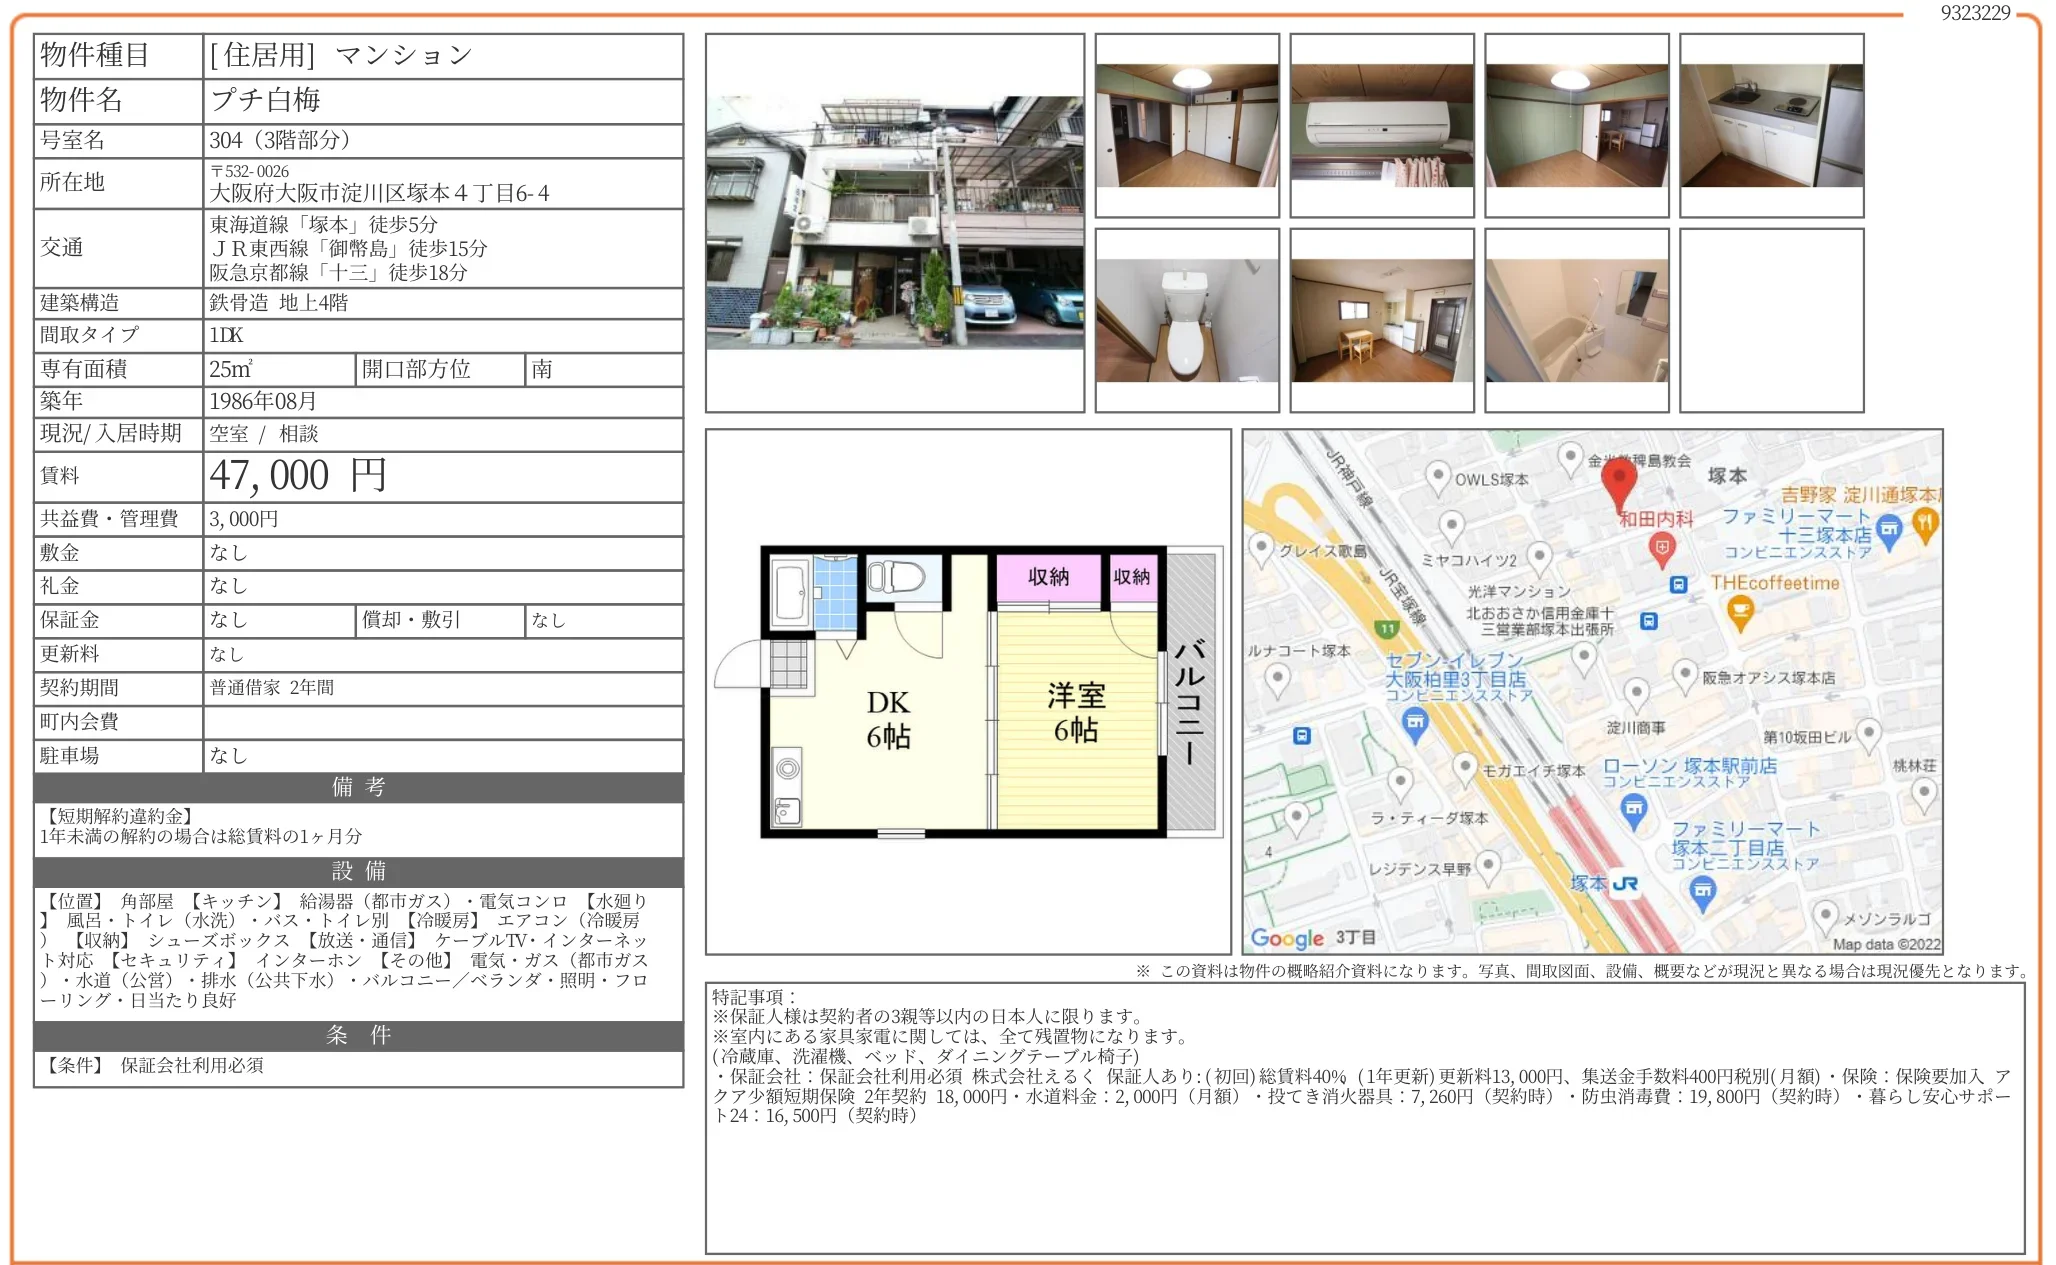
Task: Open the bathroom bathtub photo thumbnail
Action: pos(1576,320)
